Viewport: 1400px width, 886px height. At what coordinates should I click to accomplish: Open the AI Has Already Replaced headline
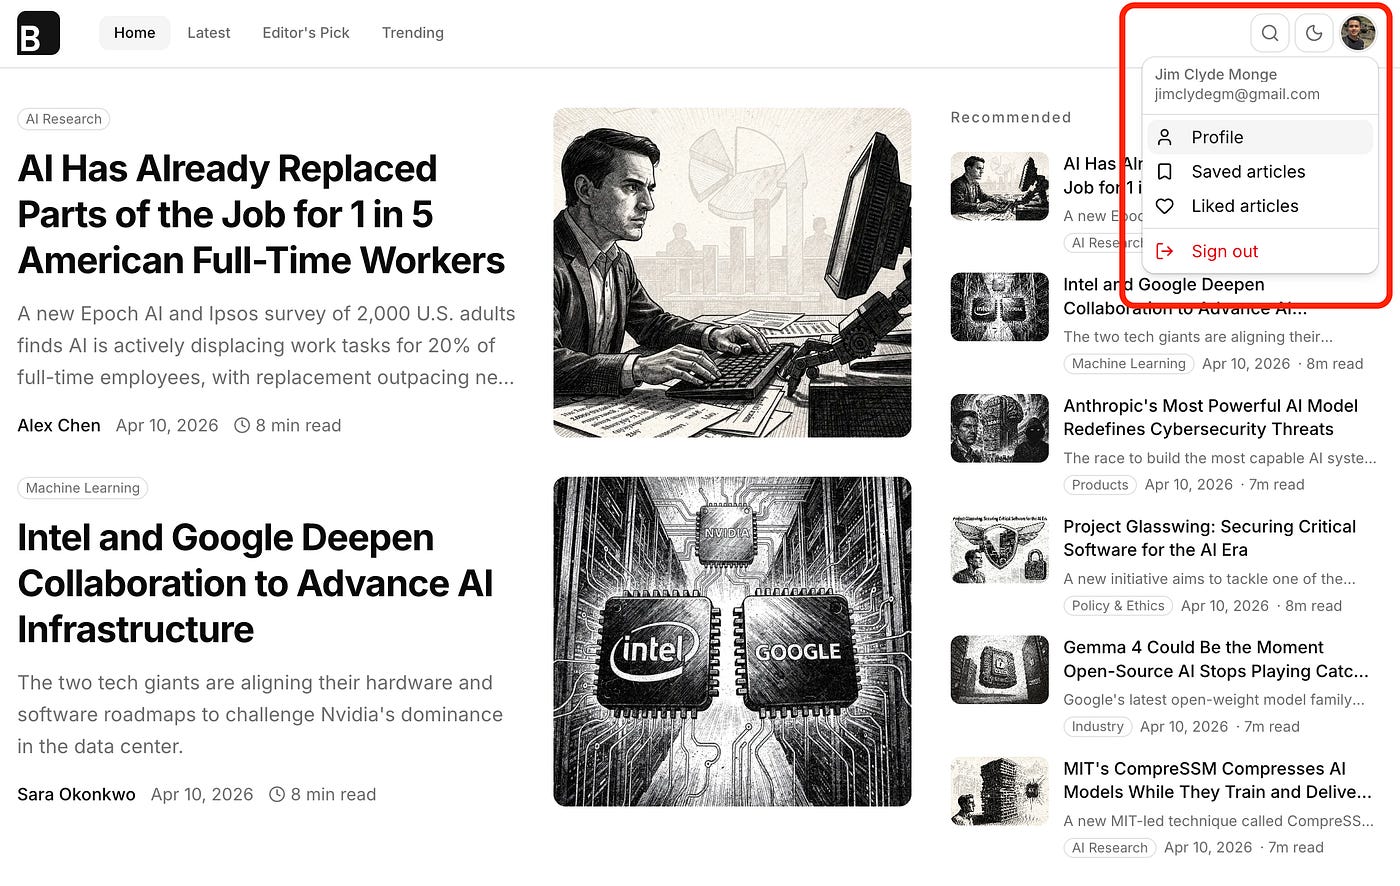(x=262, y=214)
